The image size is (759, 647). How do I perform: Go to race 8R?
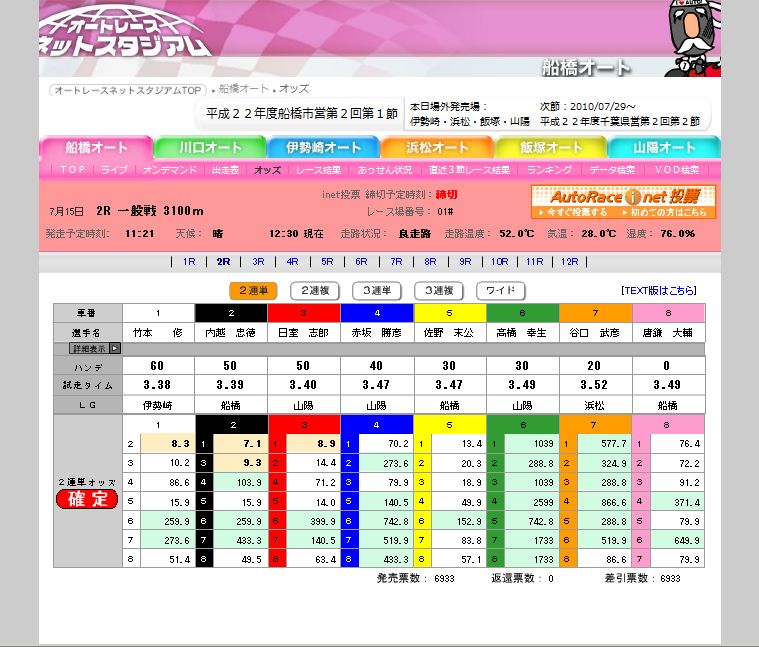click(430, 262)
